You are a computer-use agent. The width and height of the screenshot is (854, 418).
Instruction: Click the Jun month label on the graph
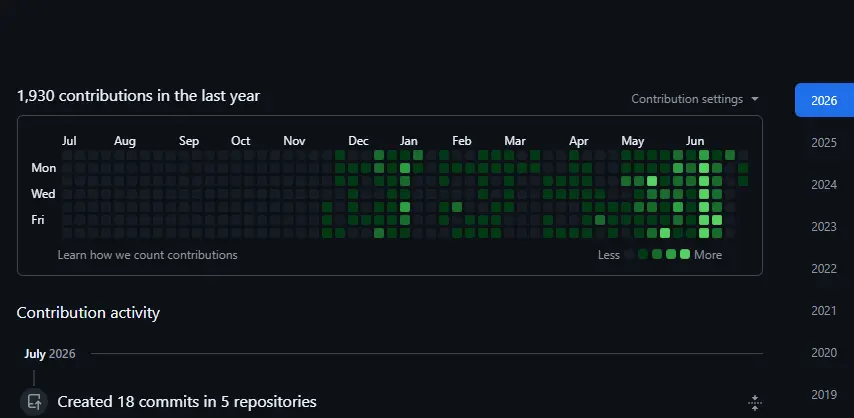(695, 141)
